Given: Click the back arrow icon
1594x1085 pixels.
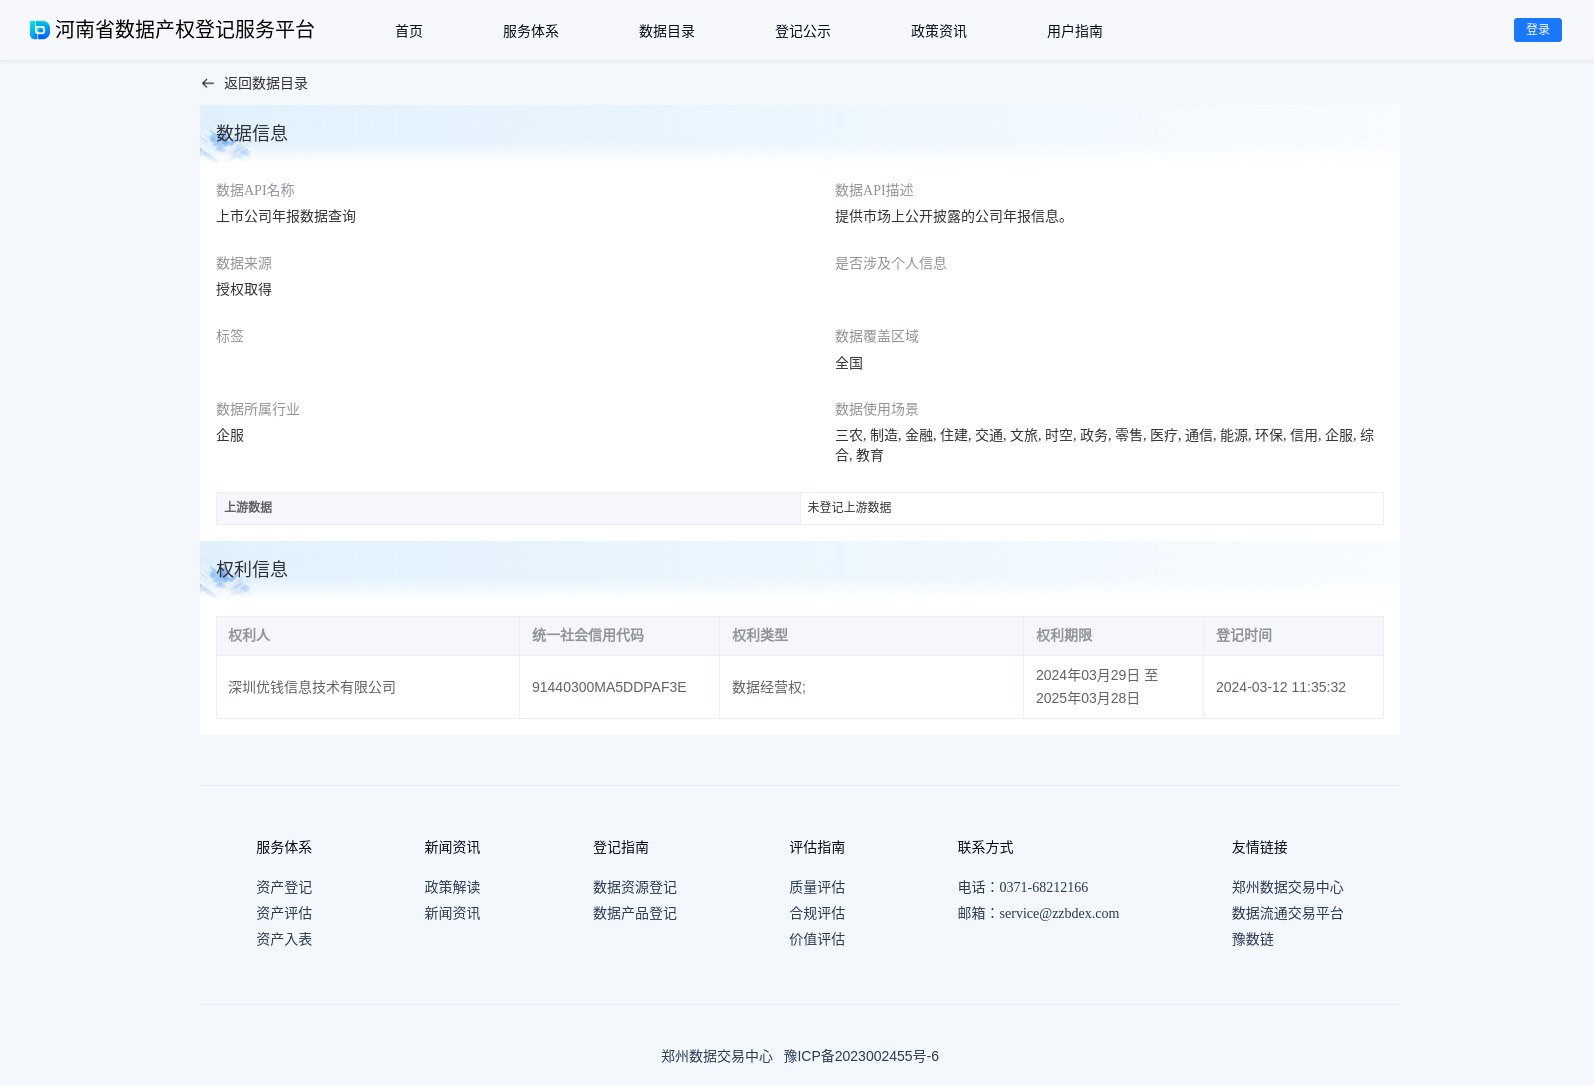Looking at the screenshot, I should pyautogui.click(x=208, y=84).
